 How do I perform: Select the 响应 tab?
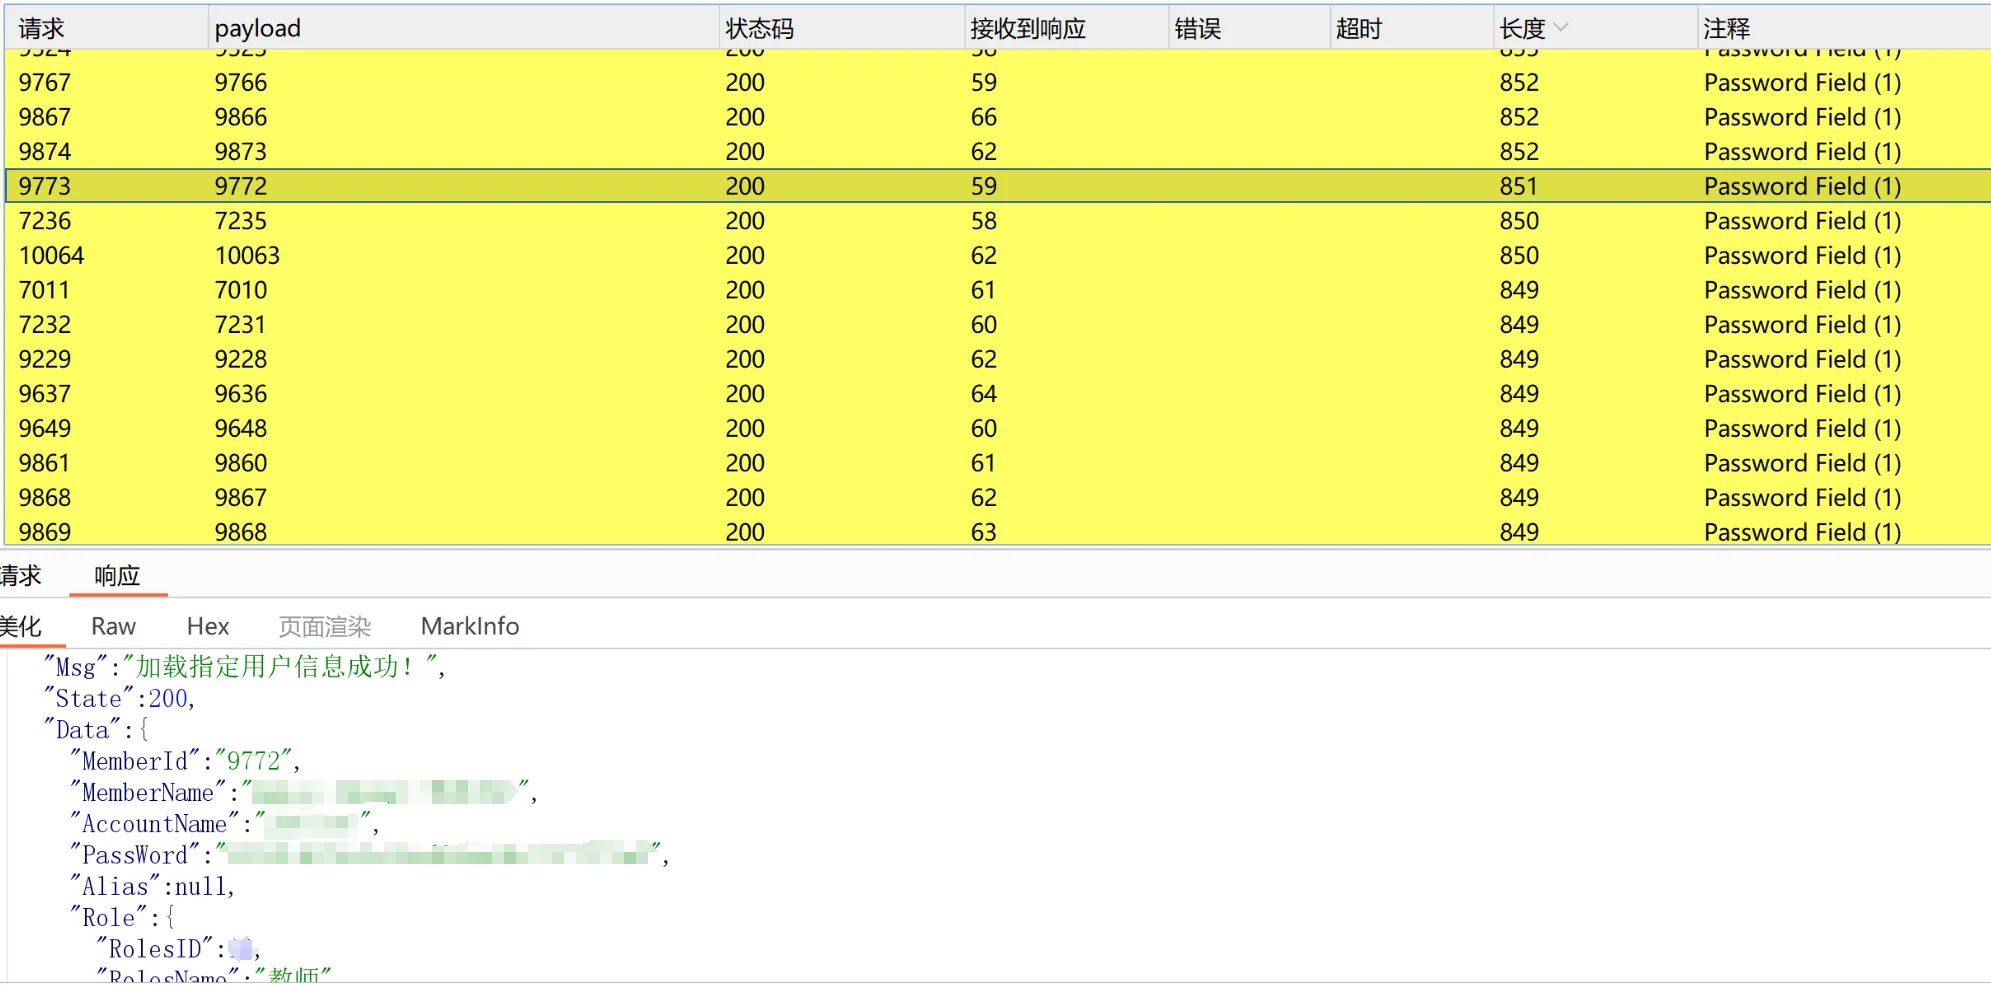(117, 576)
